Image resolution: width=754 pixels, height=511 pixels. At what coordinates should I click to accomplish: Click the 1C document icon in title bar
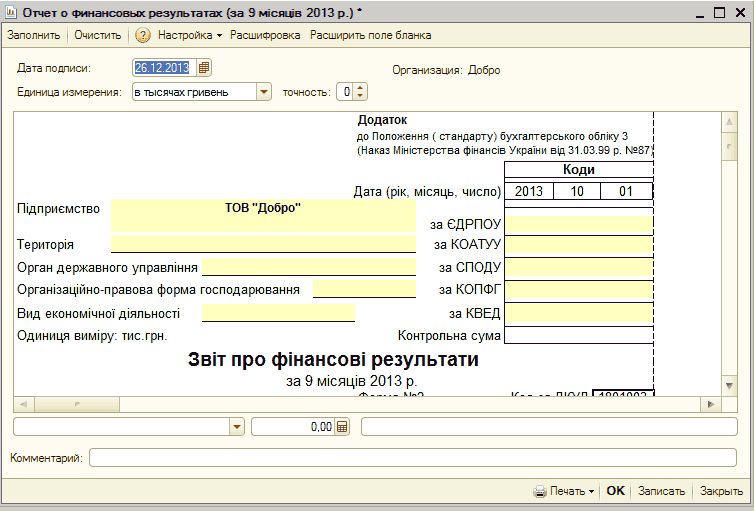(10, 11)
